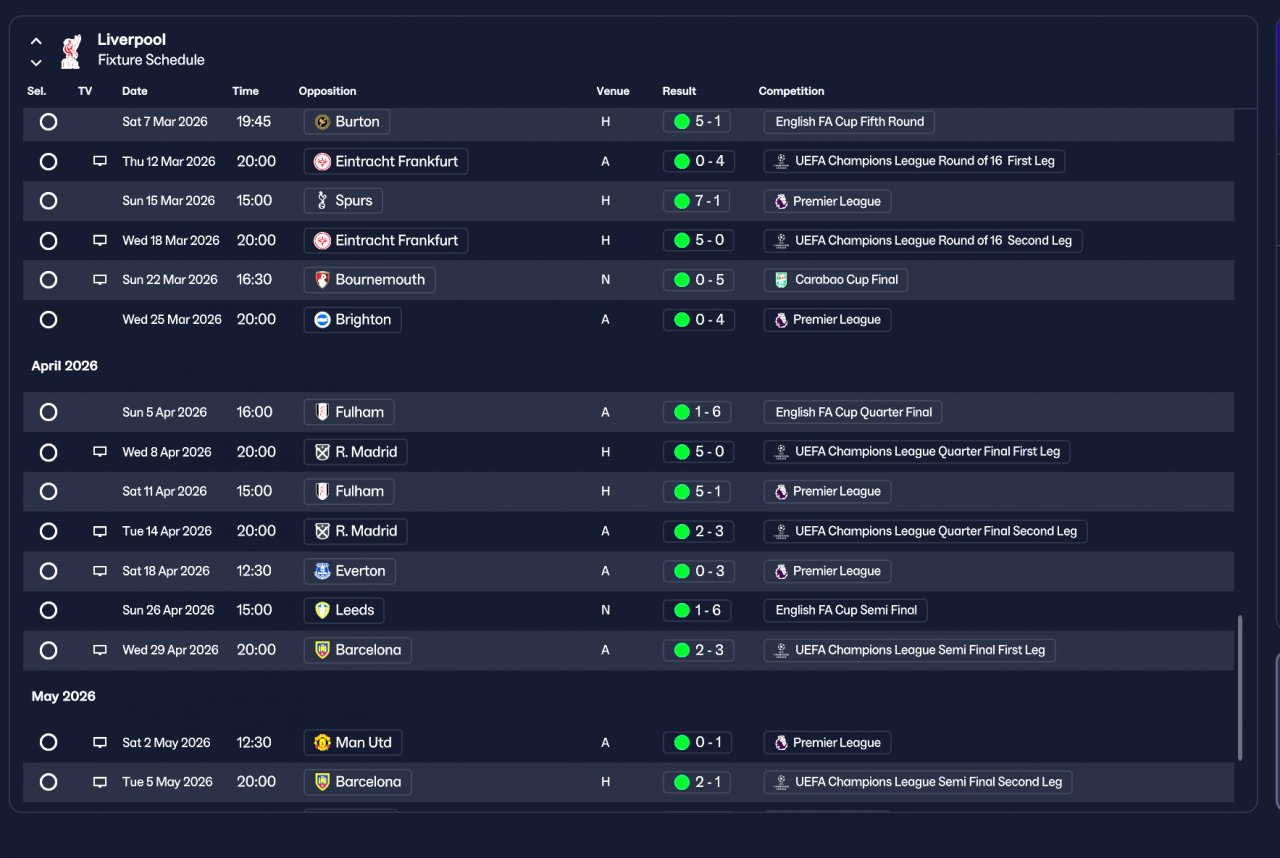Select the Brighton fixture radio button
The image size is (1280, 858).
48,320
